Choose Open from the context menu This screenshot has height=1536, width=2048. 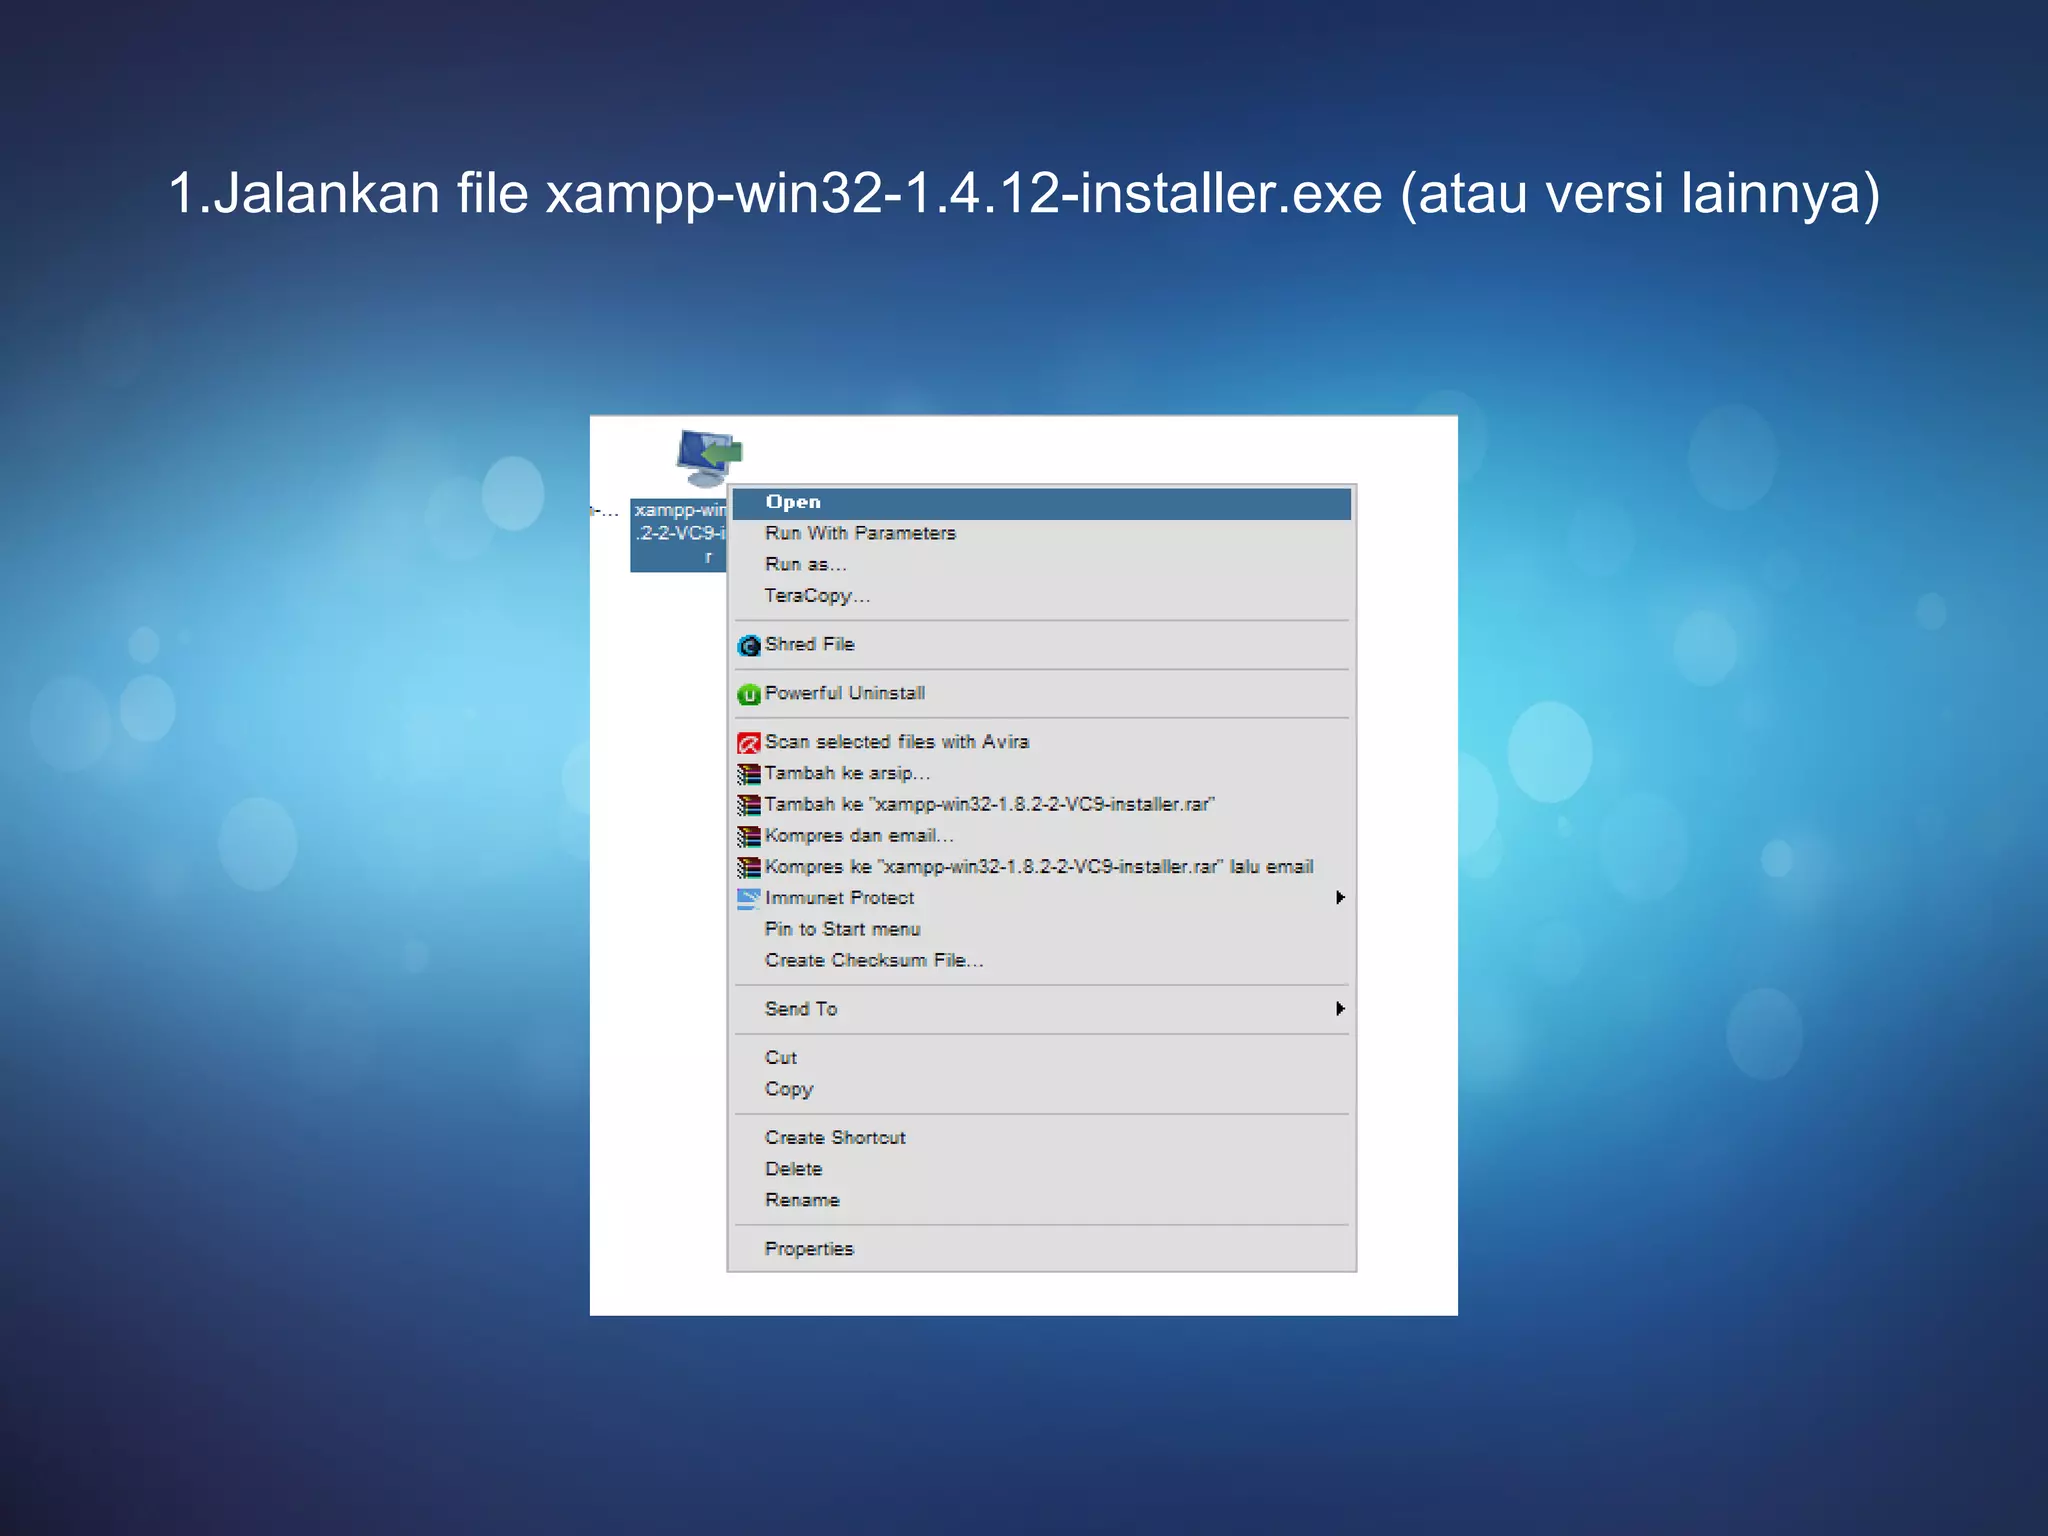(1041, 503)
